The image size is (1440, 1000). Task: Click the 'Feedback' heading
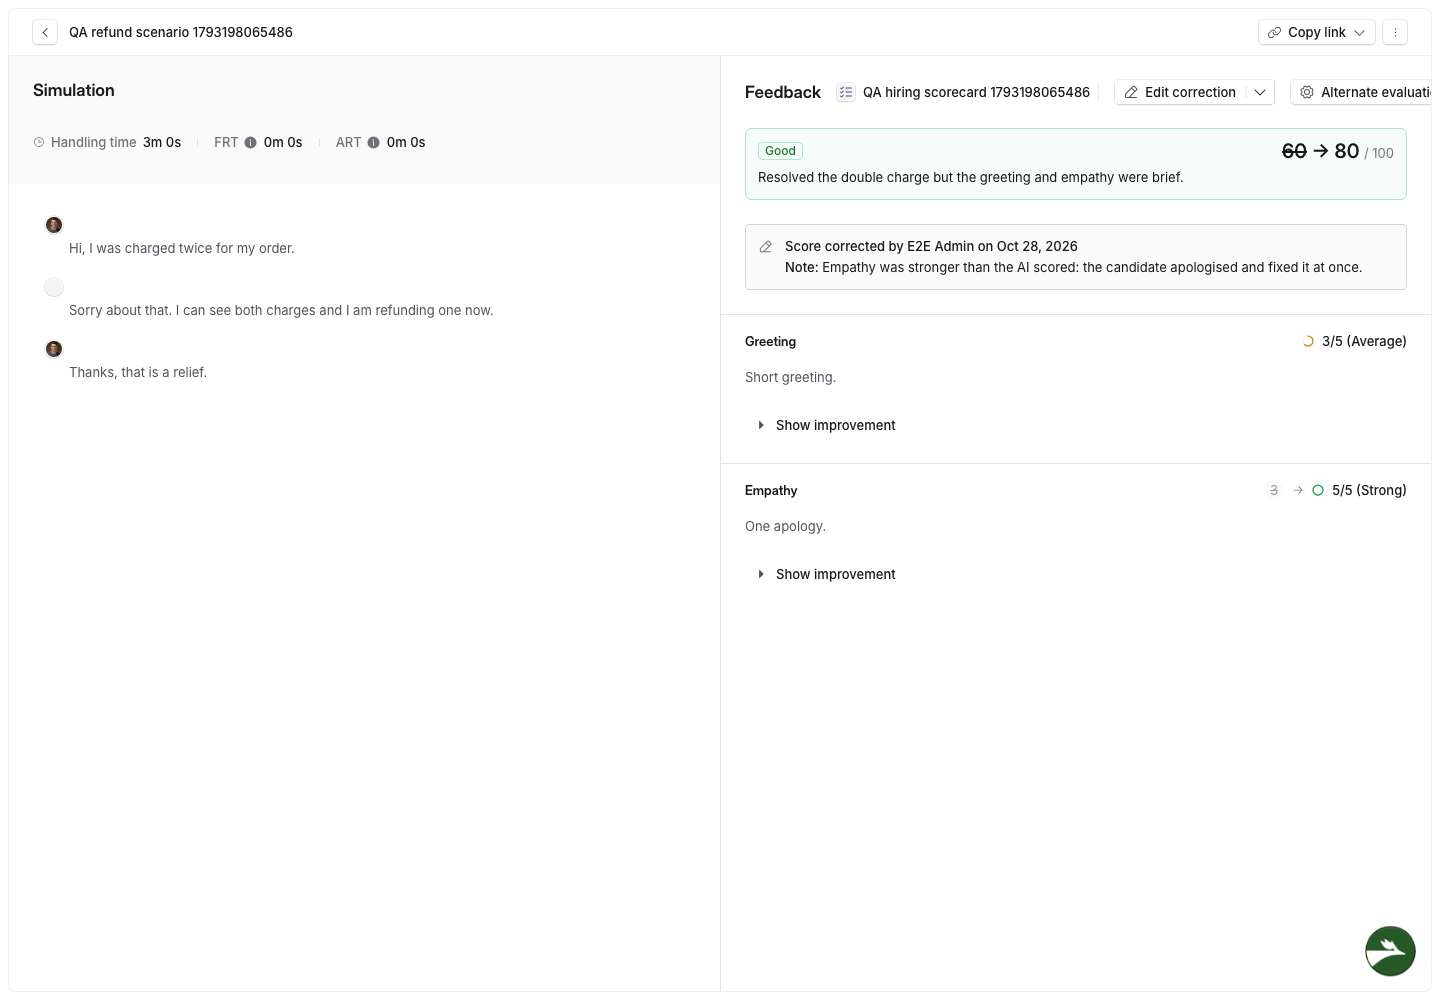[783, 92]
